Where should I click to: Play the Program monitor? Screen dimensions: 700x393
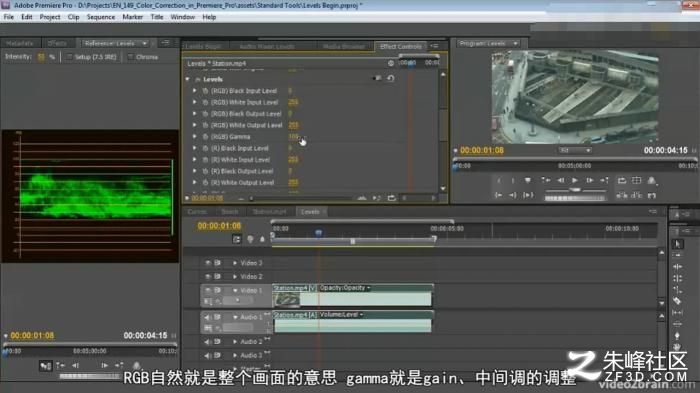point(575,180)
